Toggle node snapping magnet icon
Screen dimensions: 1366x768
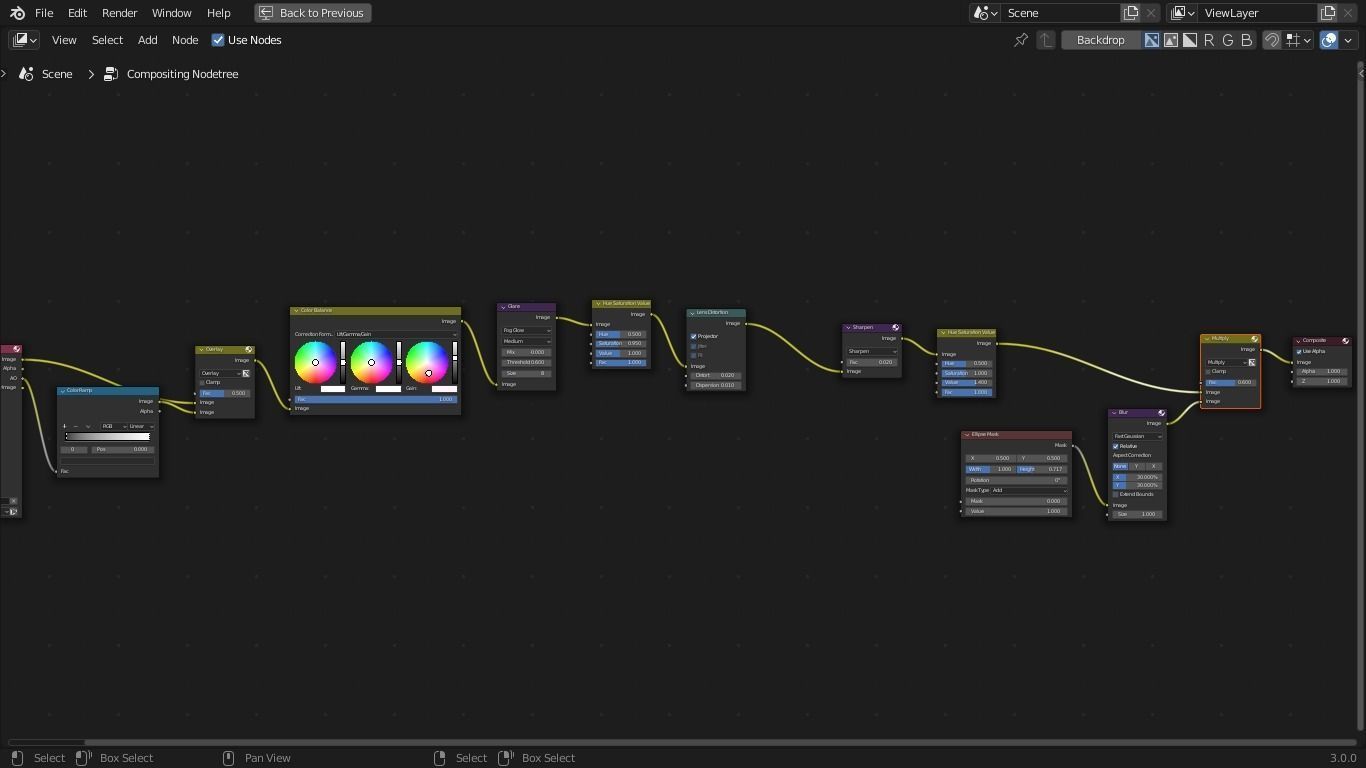tap(1272, 40)
